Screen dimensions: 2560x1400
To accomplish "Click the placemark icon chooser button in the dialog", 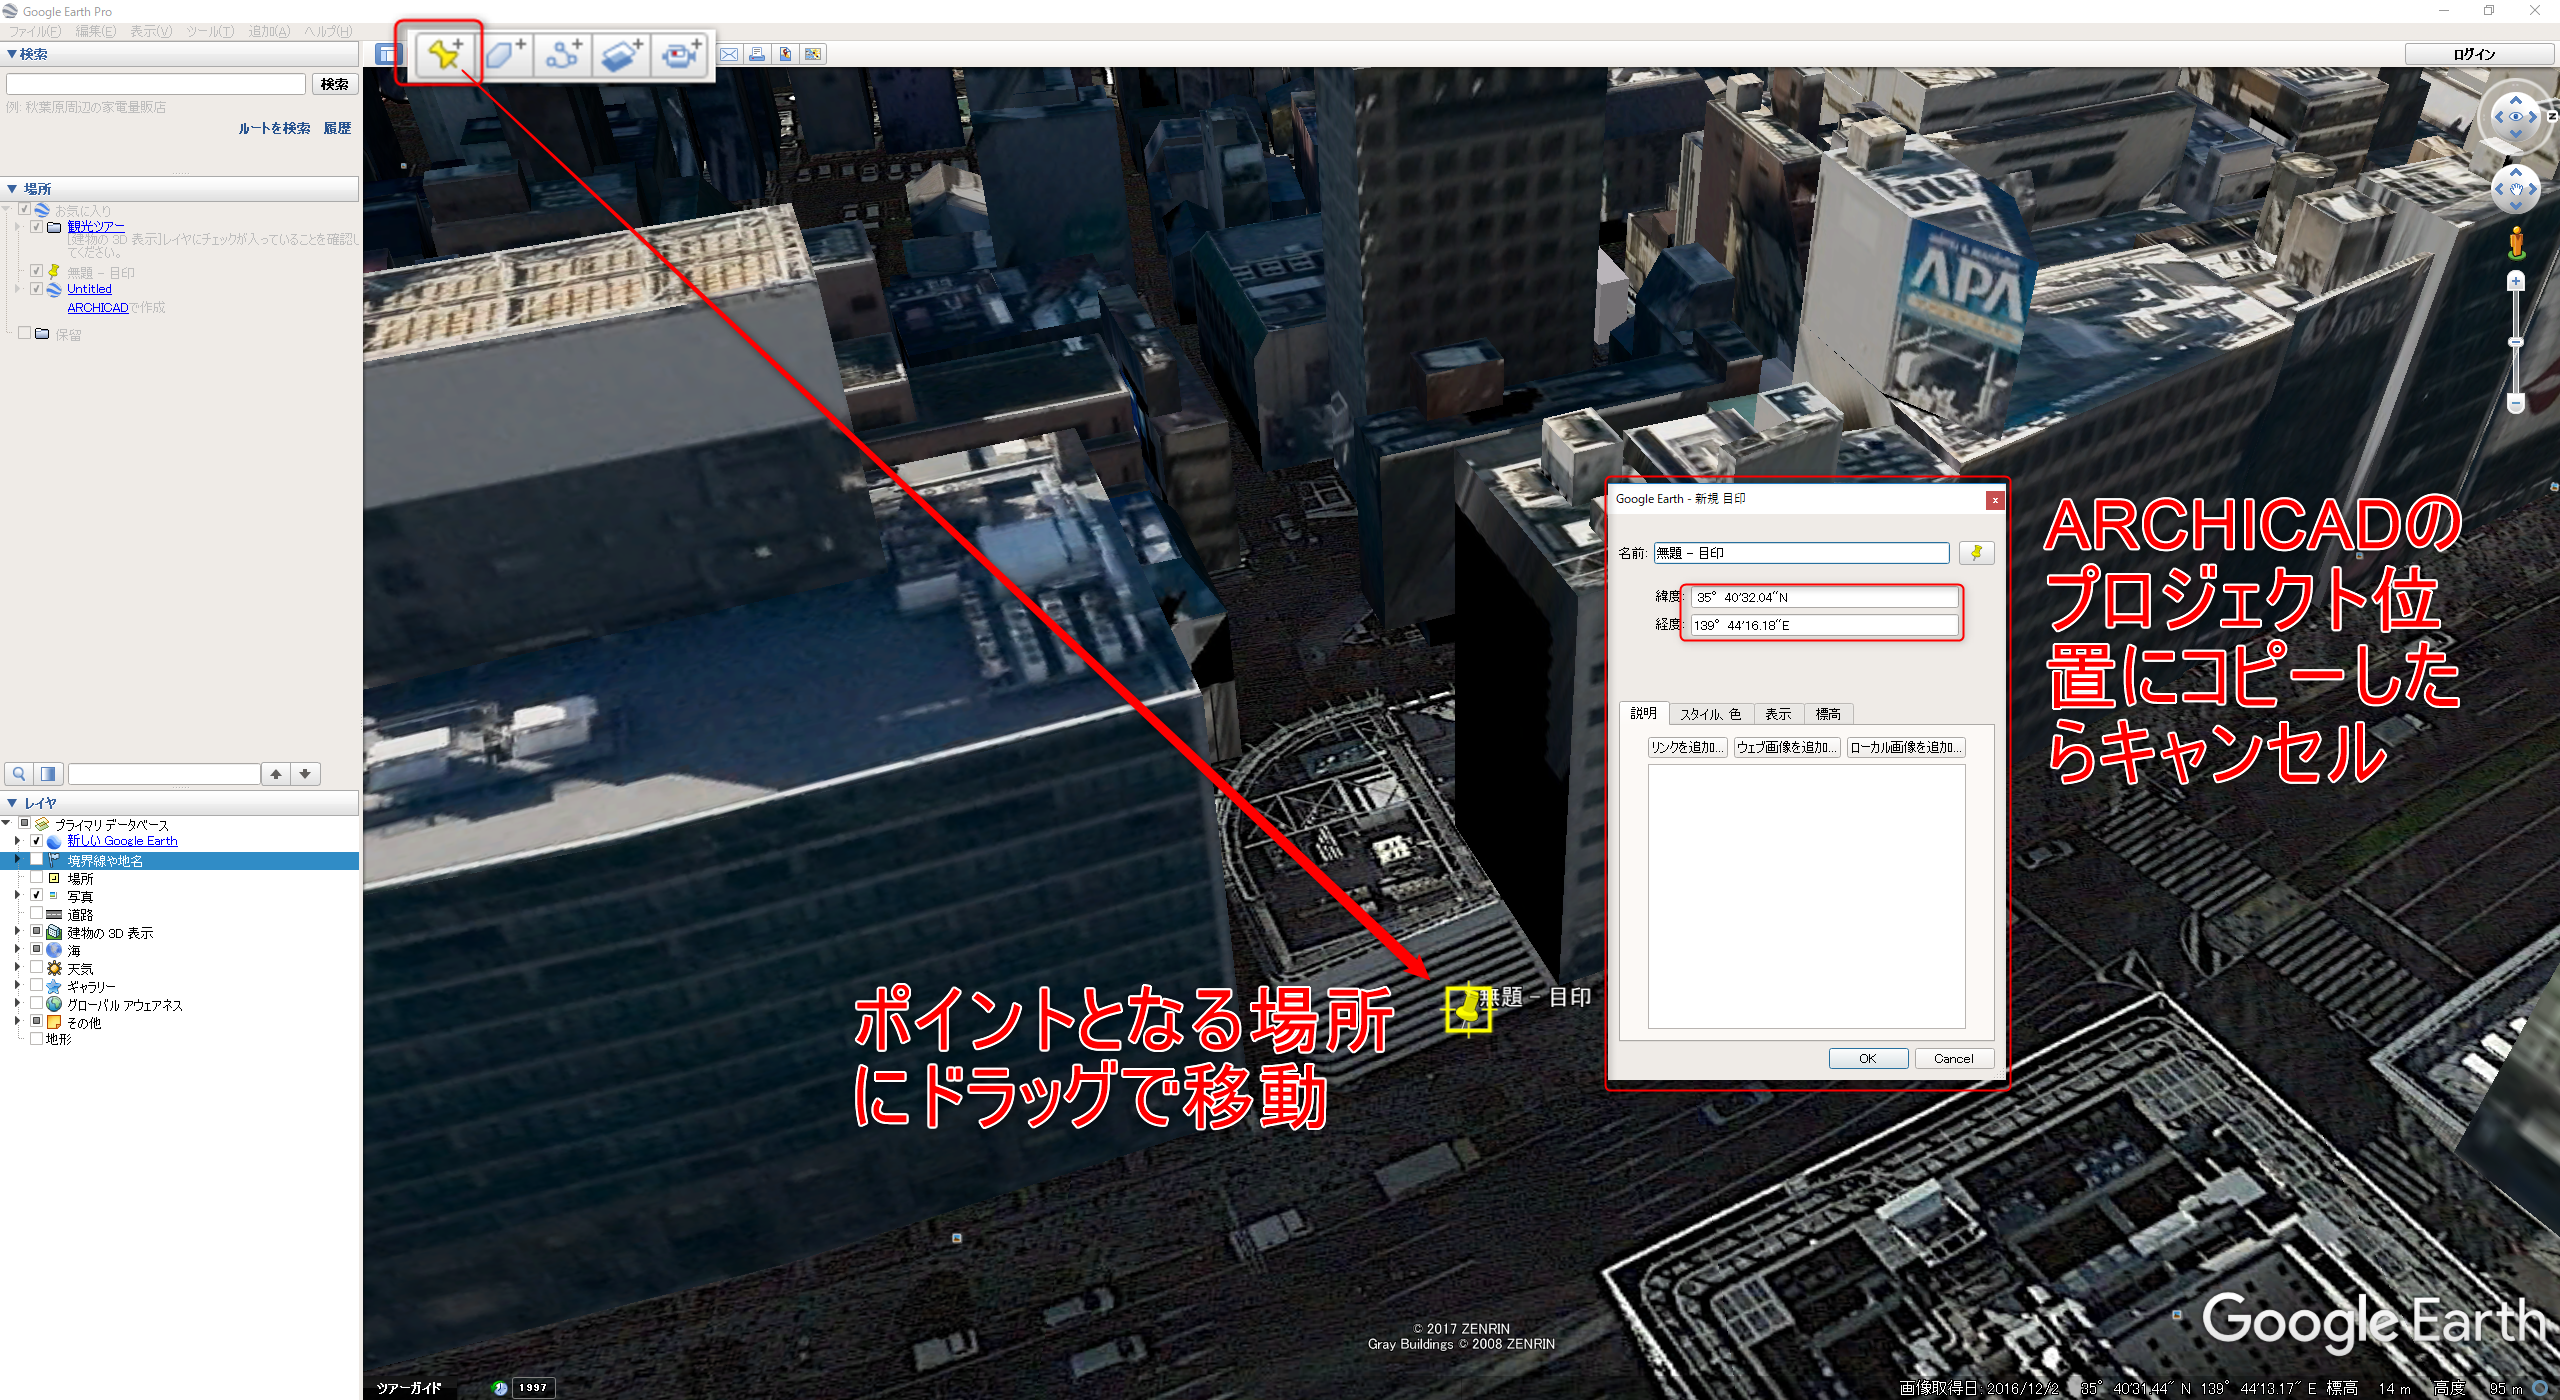I will (x=1976, y=552).
